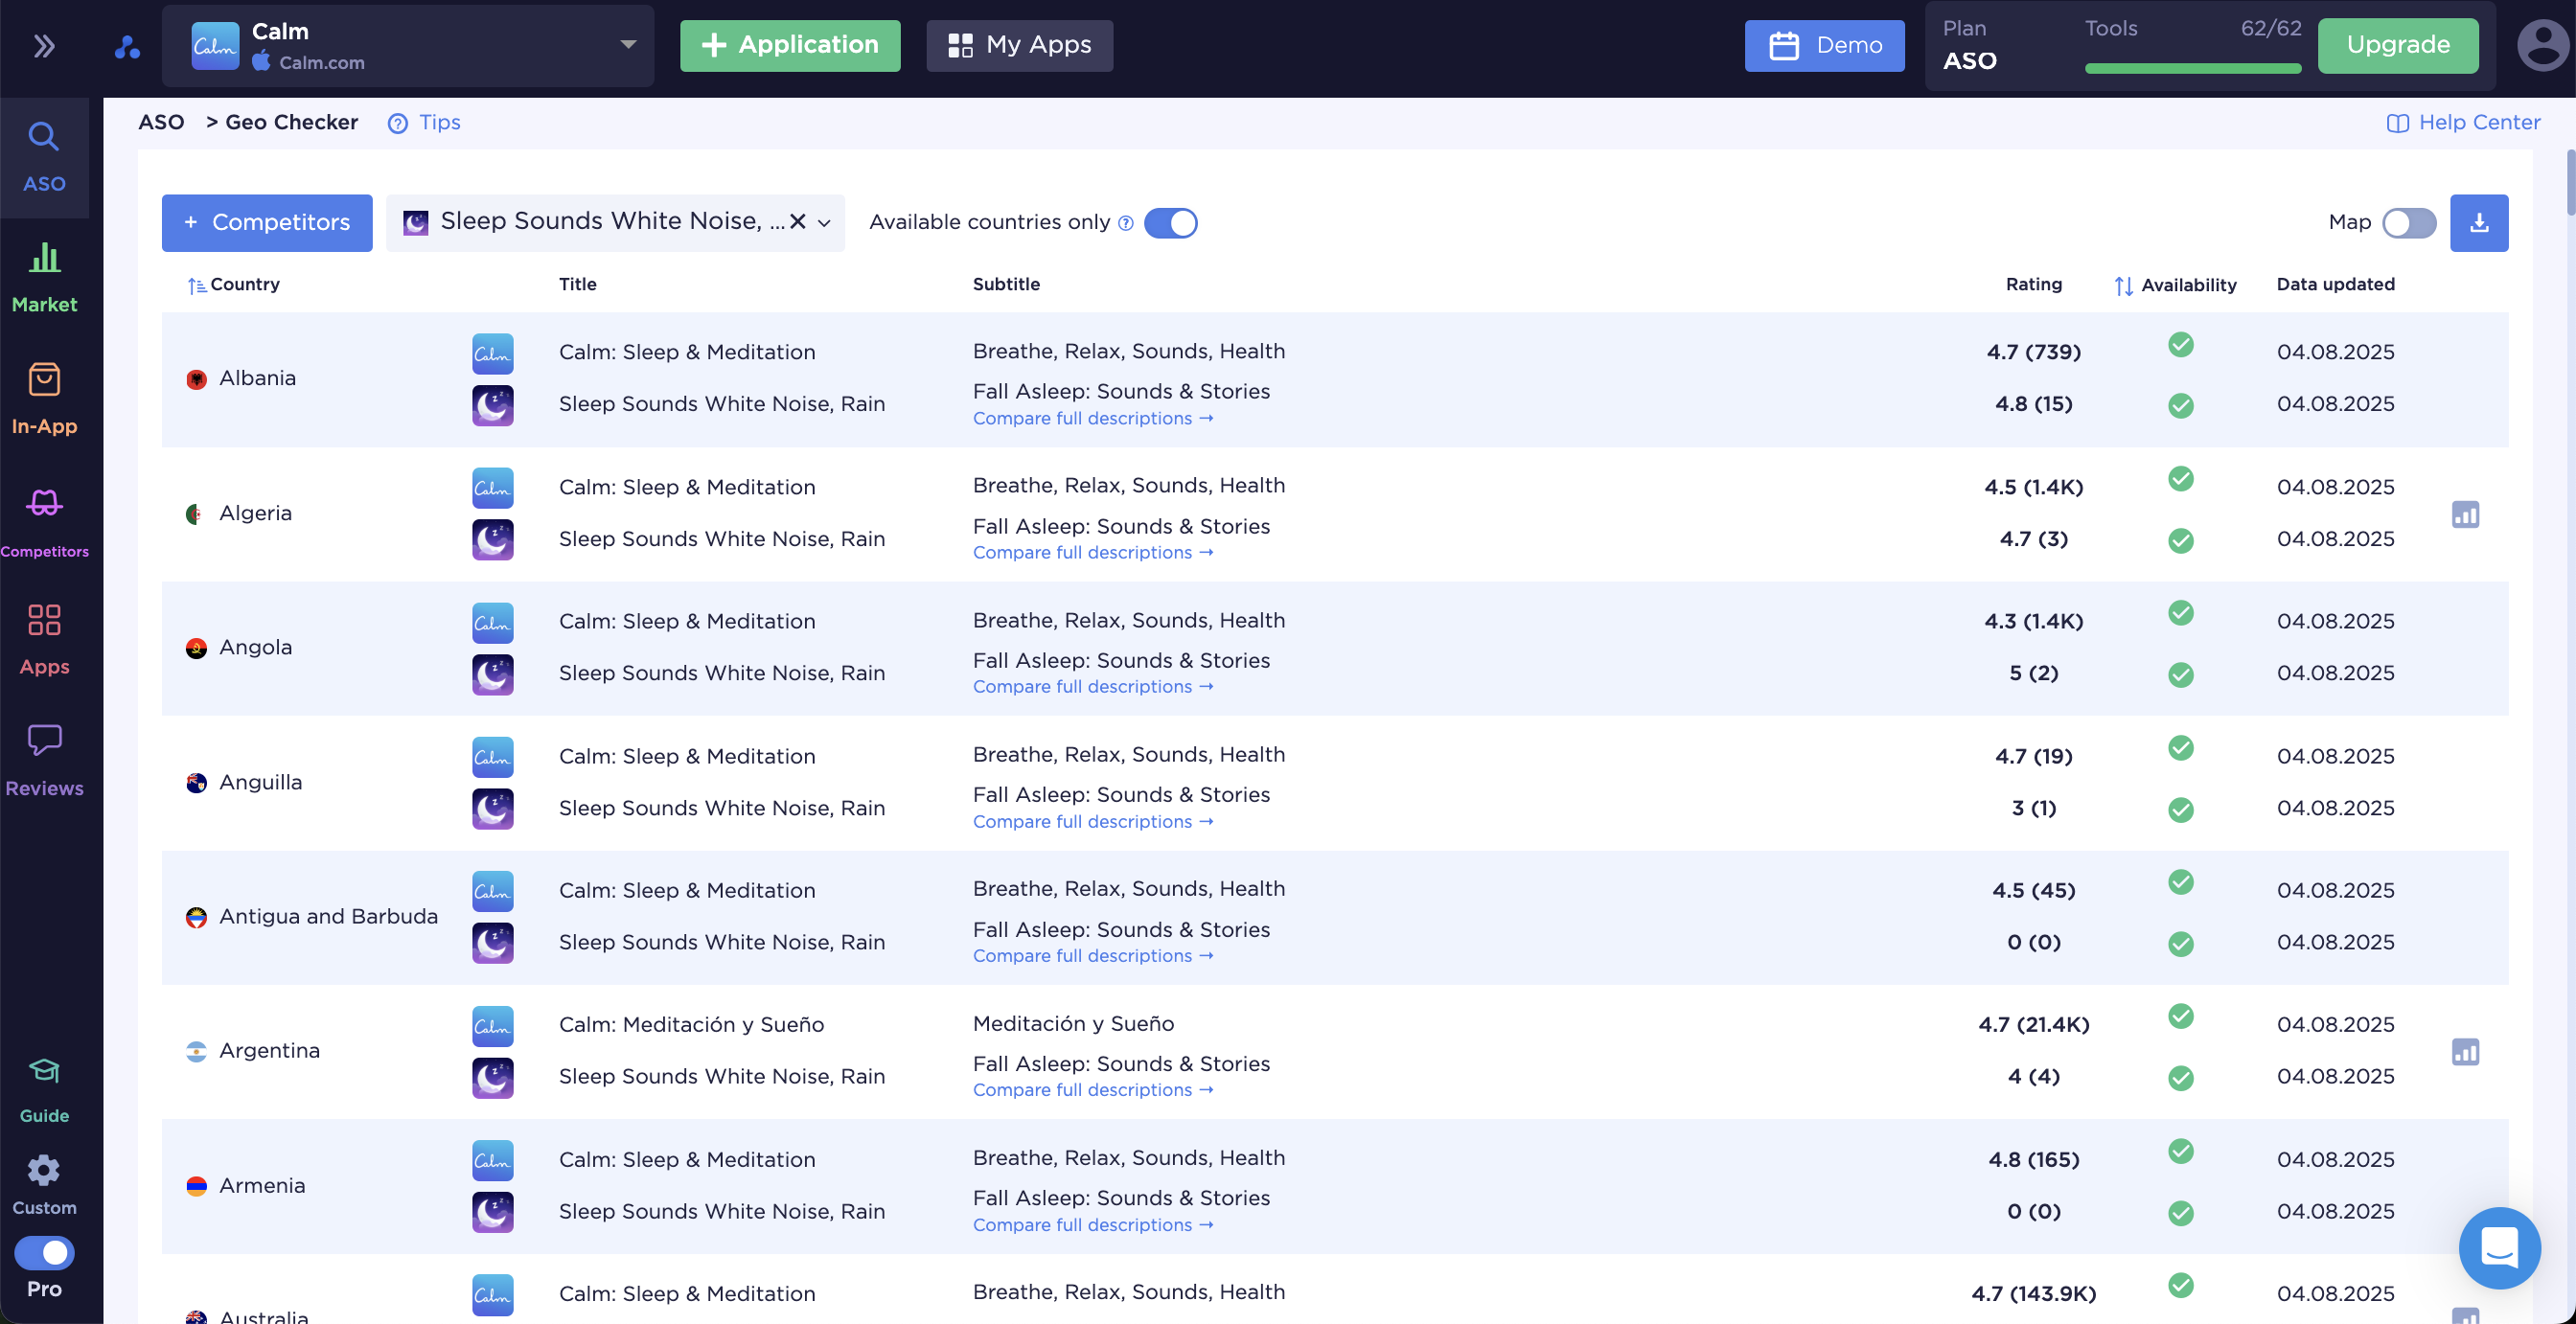
Task: Sort by Availability column
Action: [x=2175, y=286]
